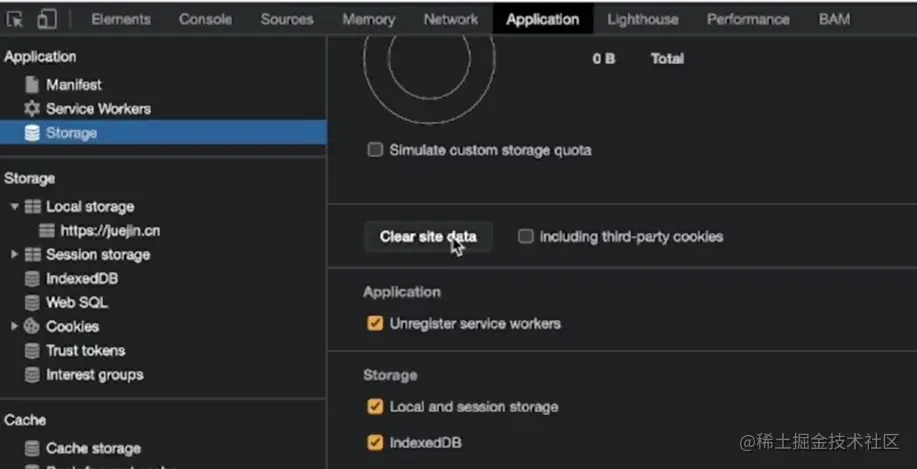Expand the Cookies tree node
Screen dimensions: 917x469
coord(14,327)
